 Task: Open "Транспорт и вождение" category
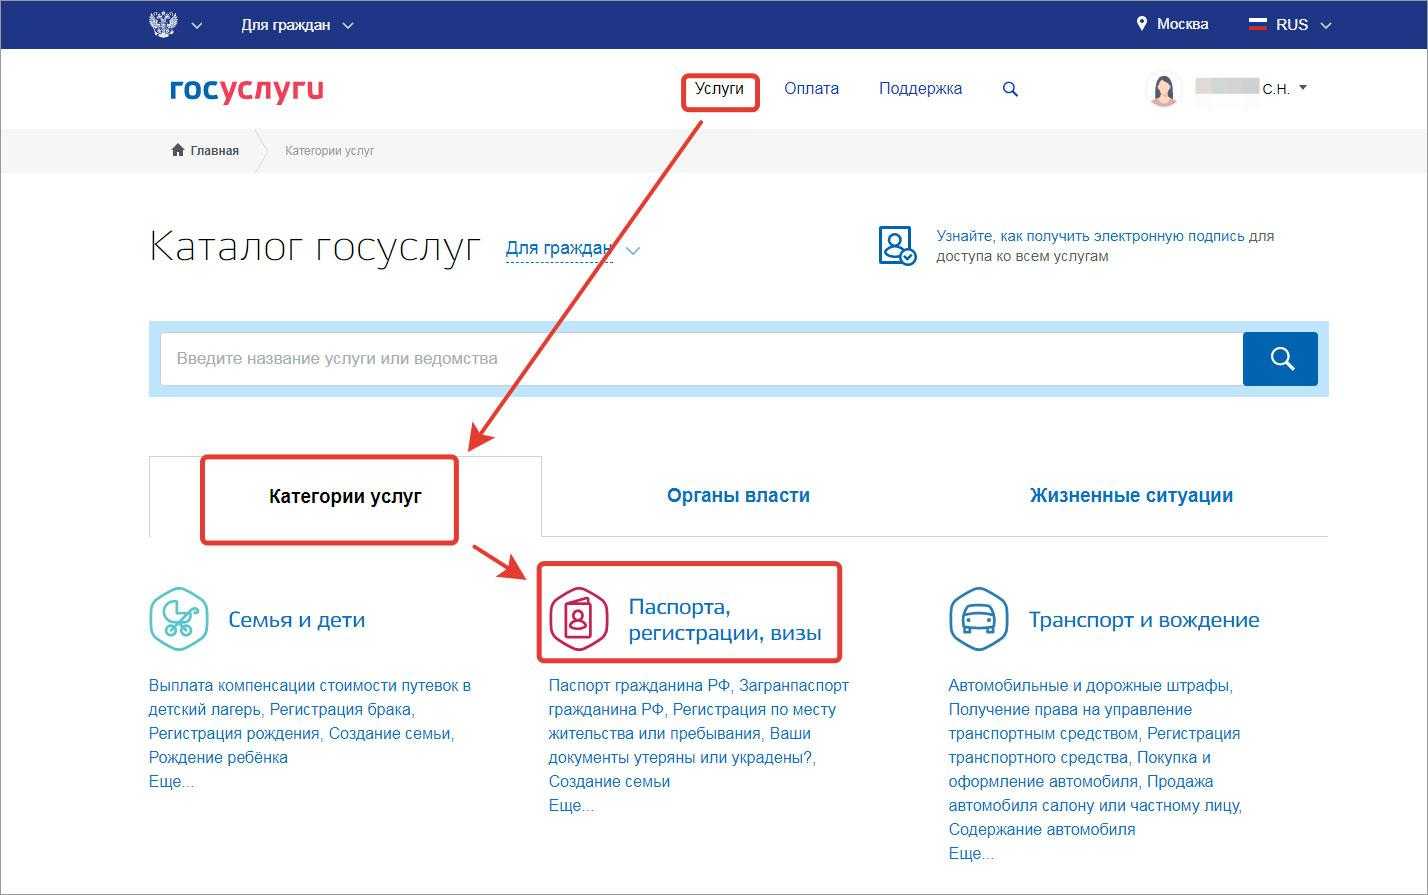(1144, 620)
